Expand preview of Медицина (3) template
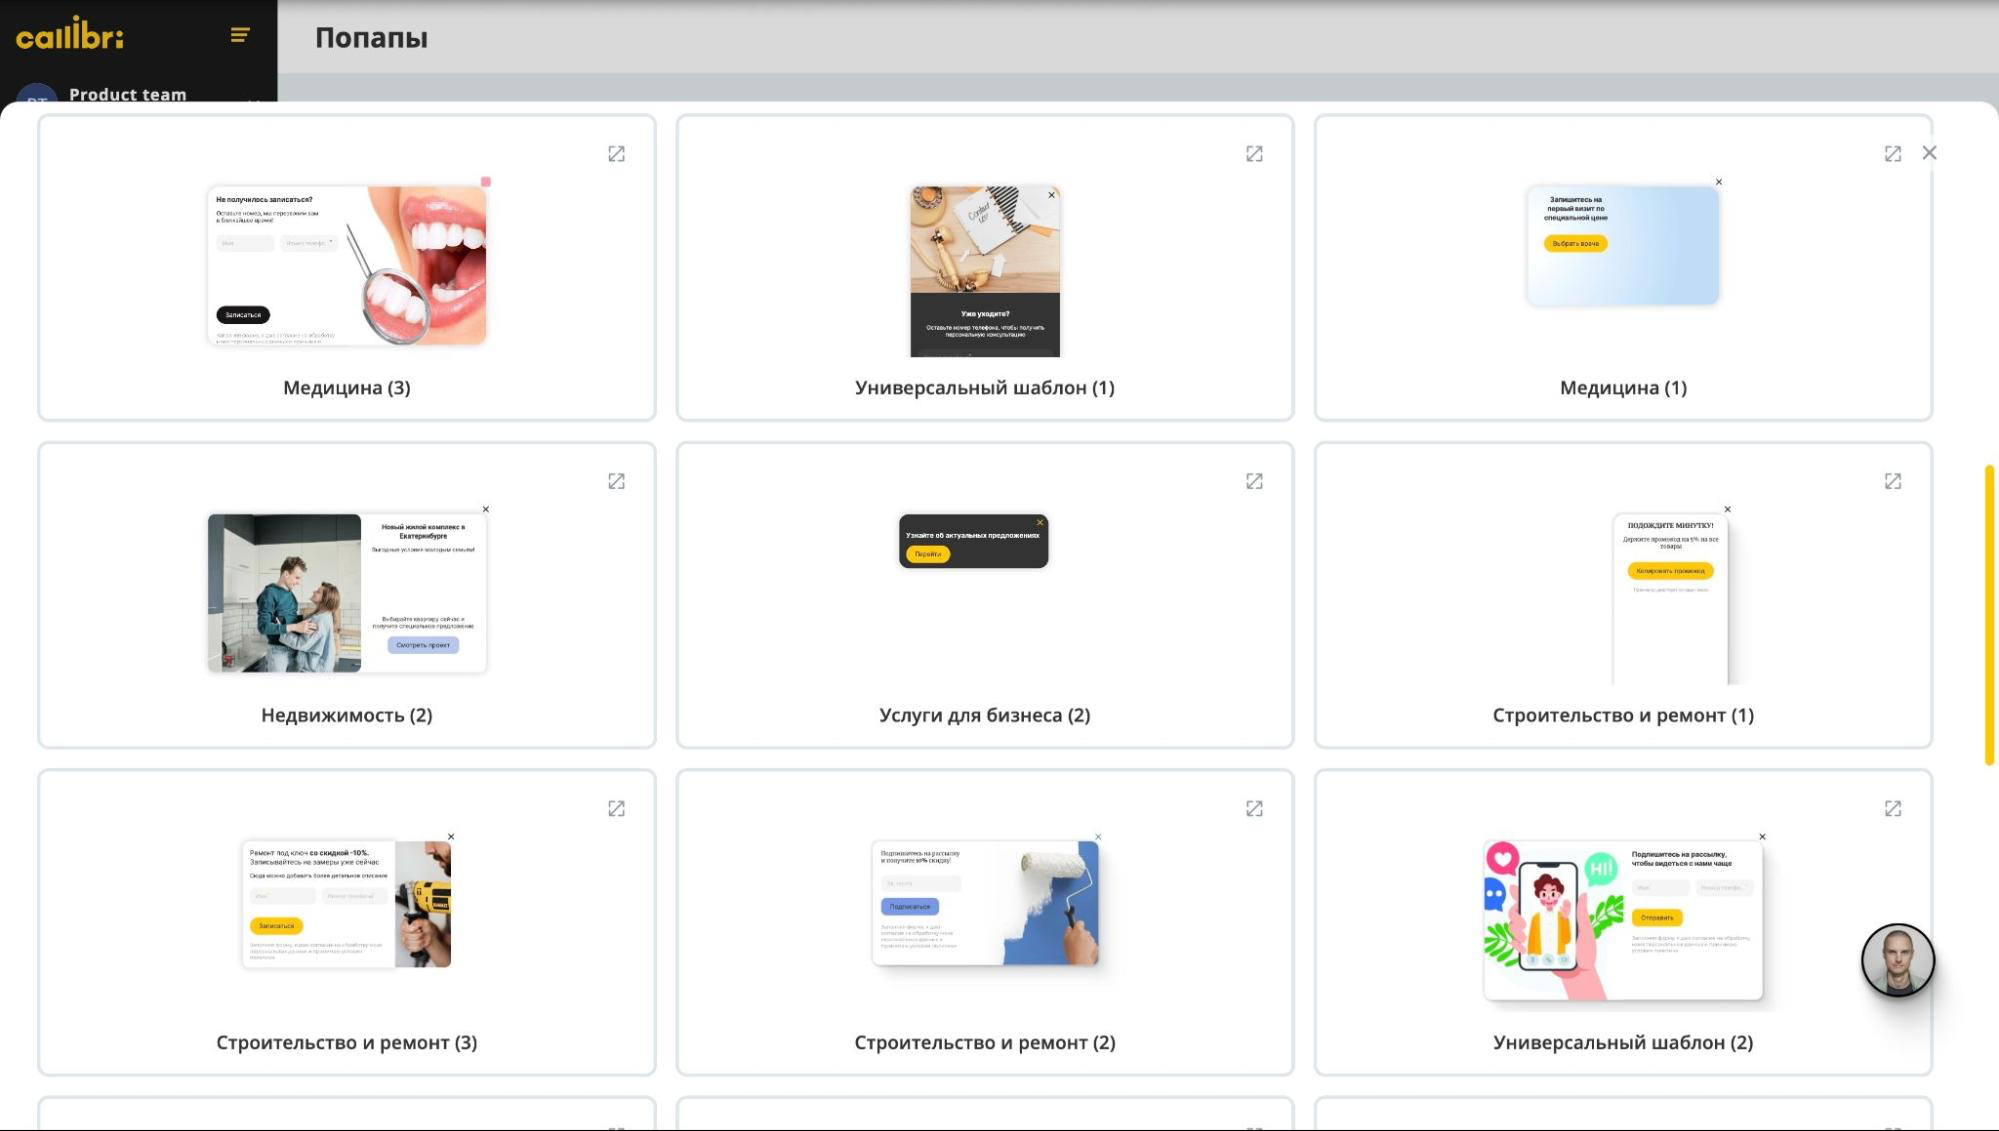1999x1131 pixels. 616,154
